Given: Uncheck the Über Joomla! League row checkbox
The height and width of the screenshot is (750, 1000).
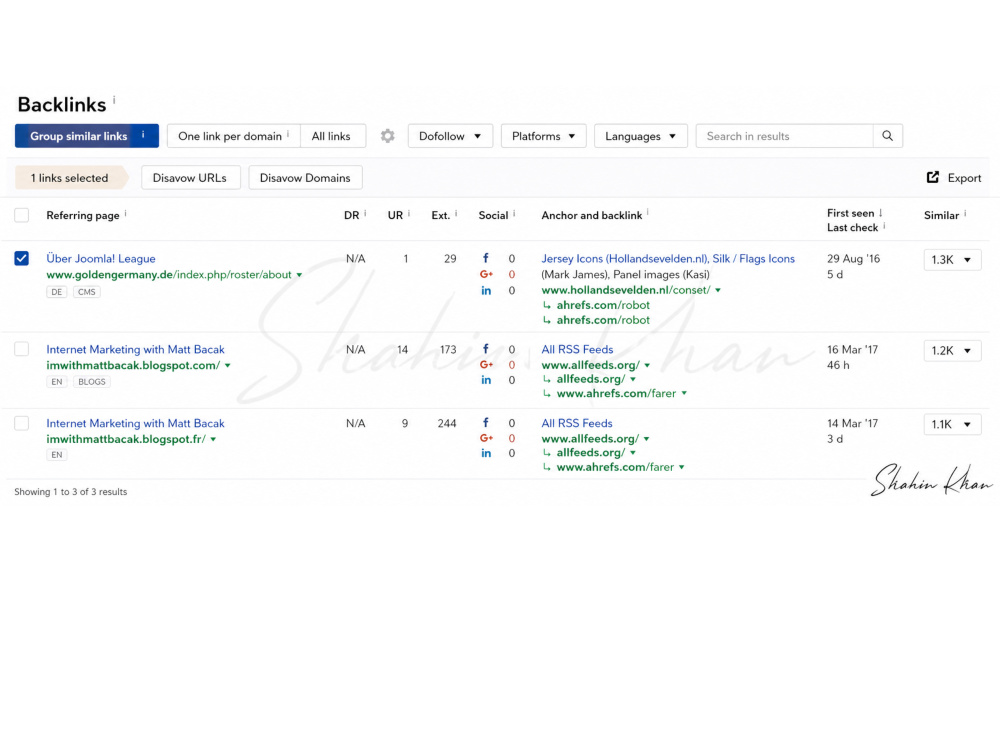Looking at the screenshot, I should click(22, 258).
